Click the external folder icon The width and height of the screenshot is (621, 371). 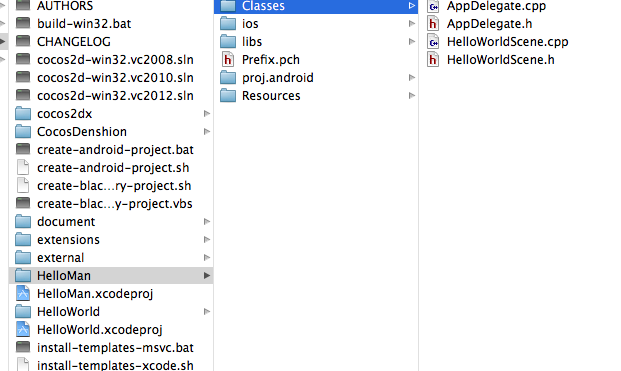(x=23, y=257)
